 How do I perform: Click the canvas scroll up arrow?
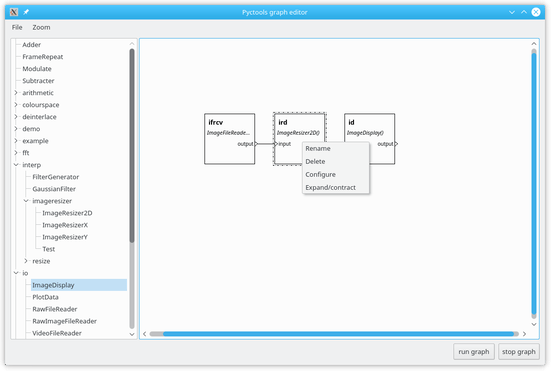534,44
